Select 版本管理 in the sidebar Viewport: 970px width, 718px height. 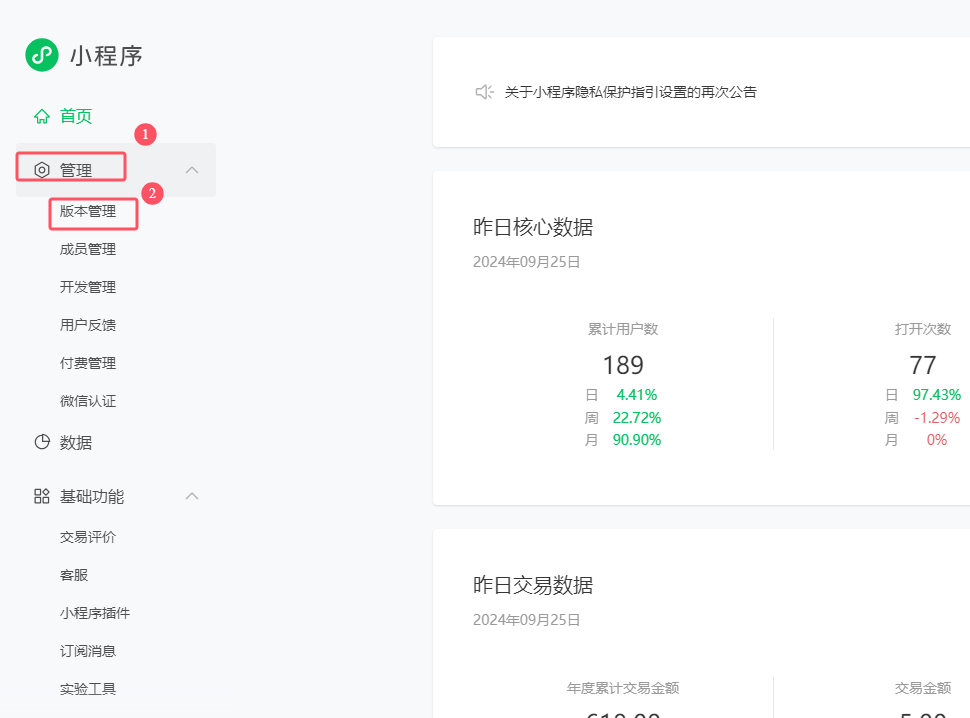coord(88,211)
